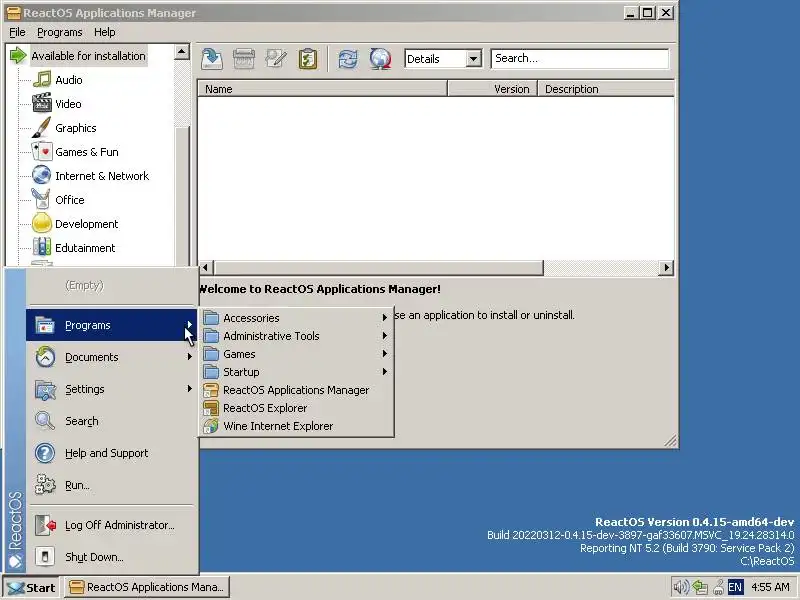Screen dimensions: 800x600
Task: Select the Audio category
Action: 68,80
